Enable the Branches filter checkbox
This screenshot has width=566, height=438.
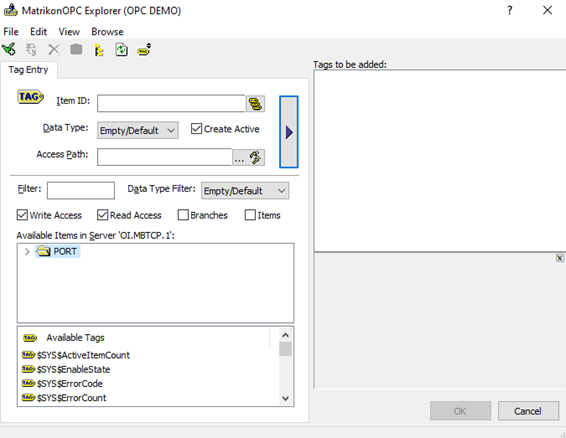[183, 215]
